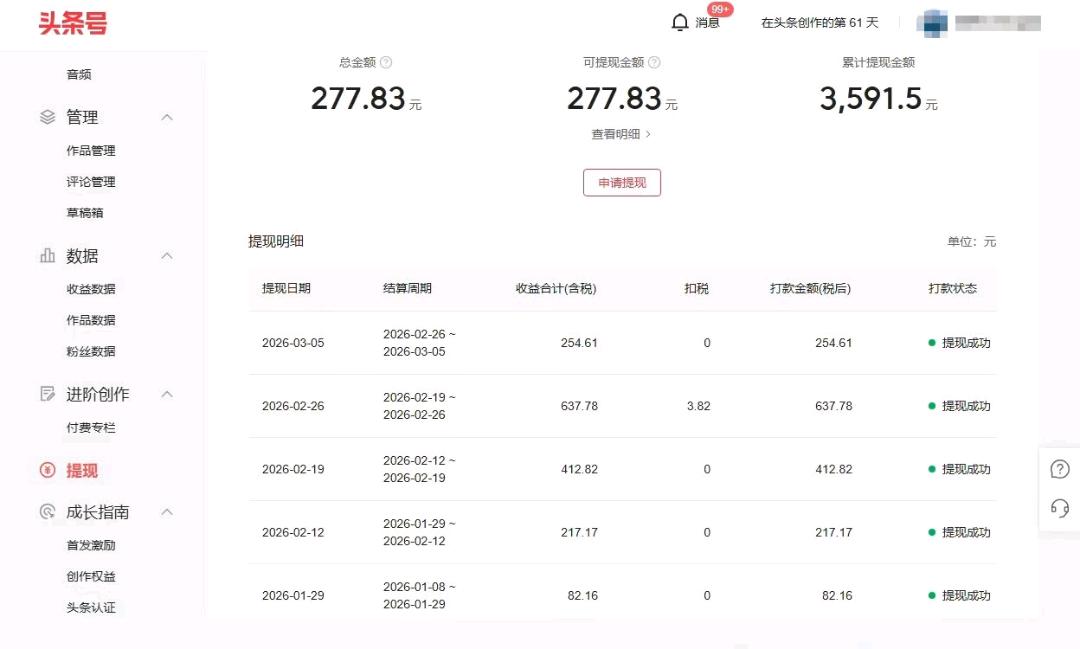Open the help question-mark icon on right edge
The image size is (1080, 649).
[1059, 468]
